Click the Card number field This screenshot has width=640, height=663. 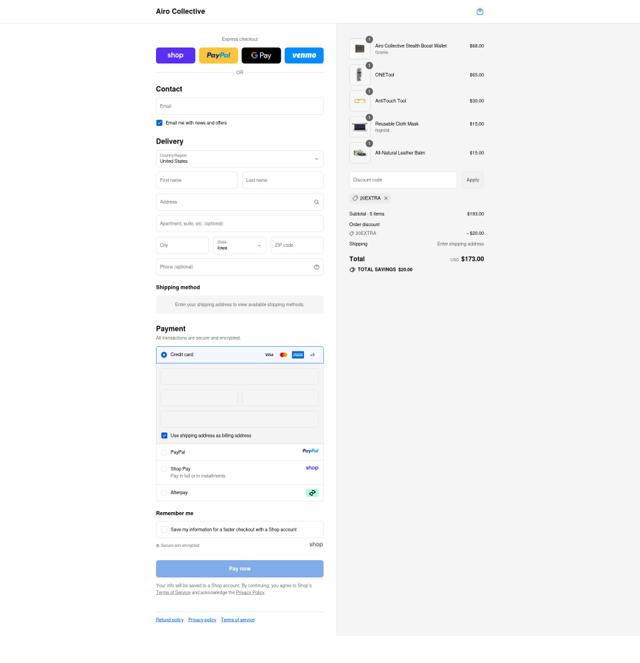click(240, 377)
